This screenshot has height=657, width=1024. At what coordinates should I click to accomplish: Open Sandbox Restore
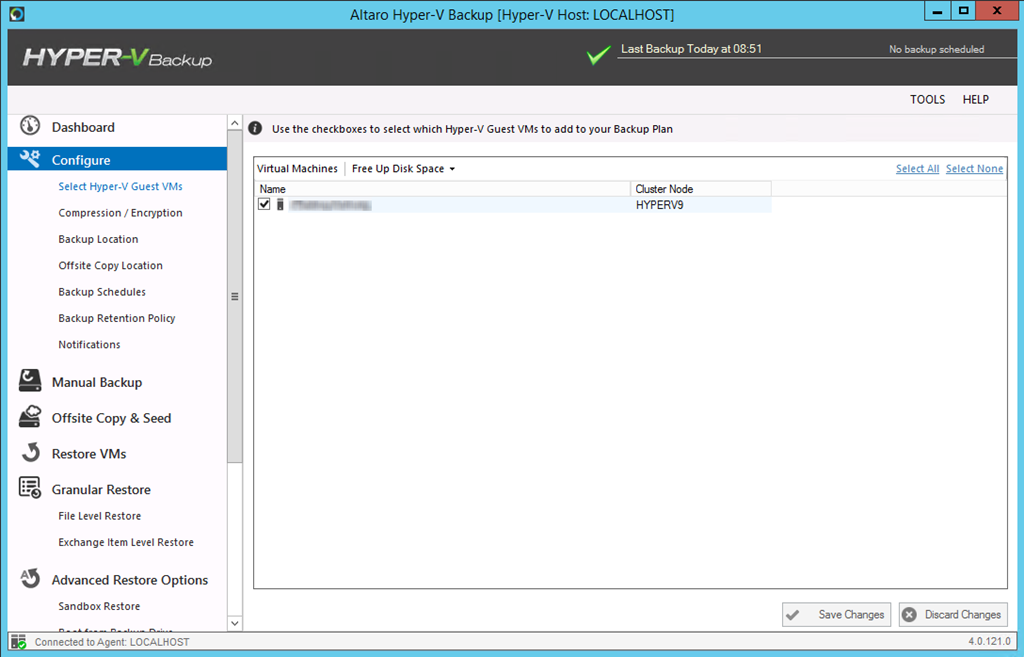coord(99,606)
